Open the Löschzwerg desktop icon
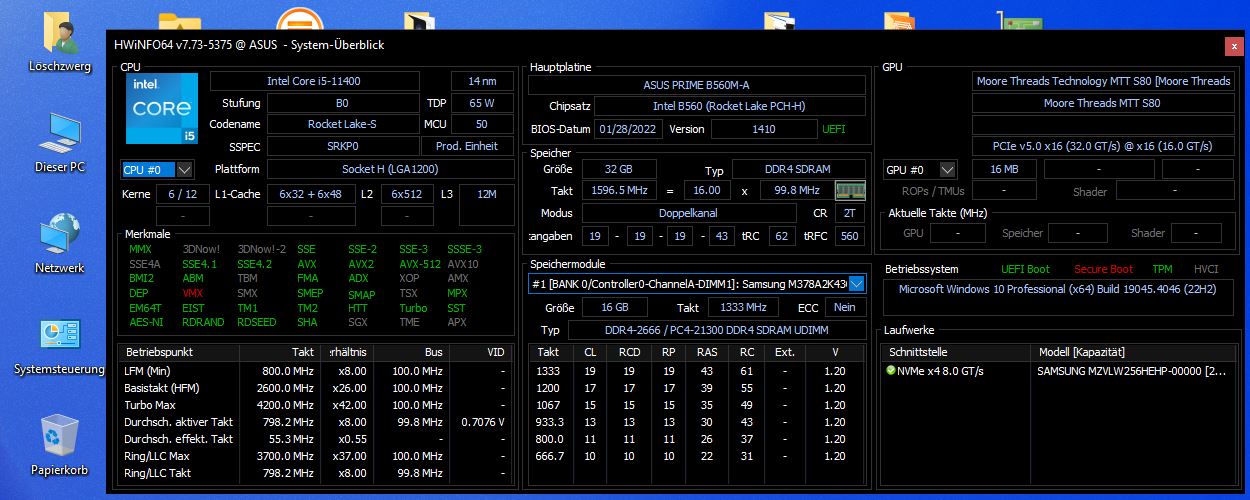Viewport: 1250px width, 500px height. point(60,42)
